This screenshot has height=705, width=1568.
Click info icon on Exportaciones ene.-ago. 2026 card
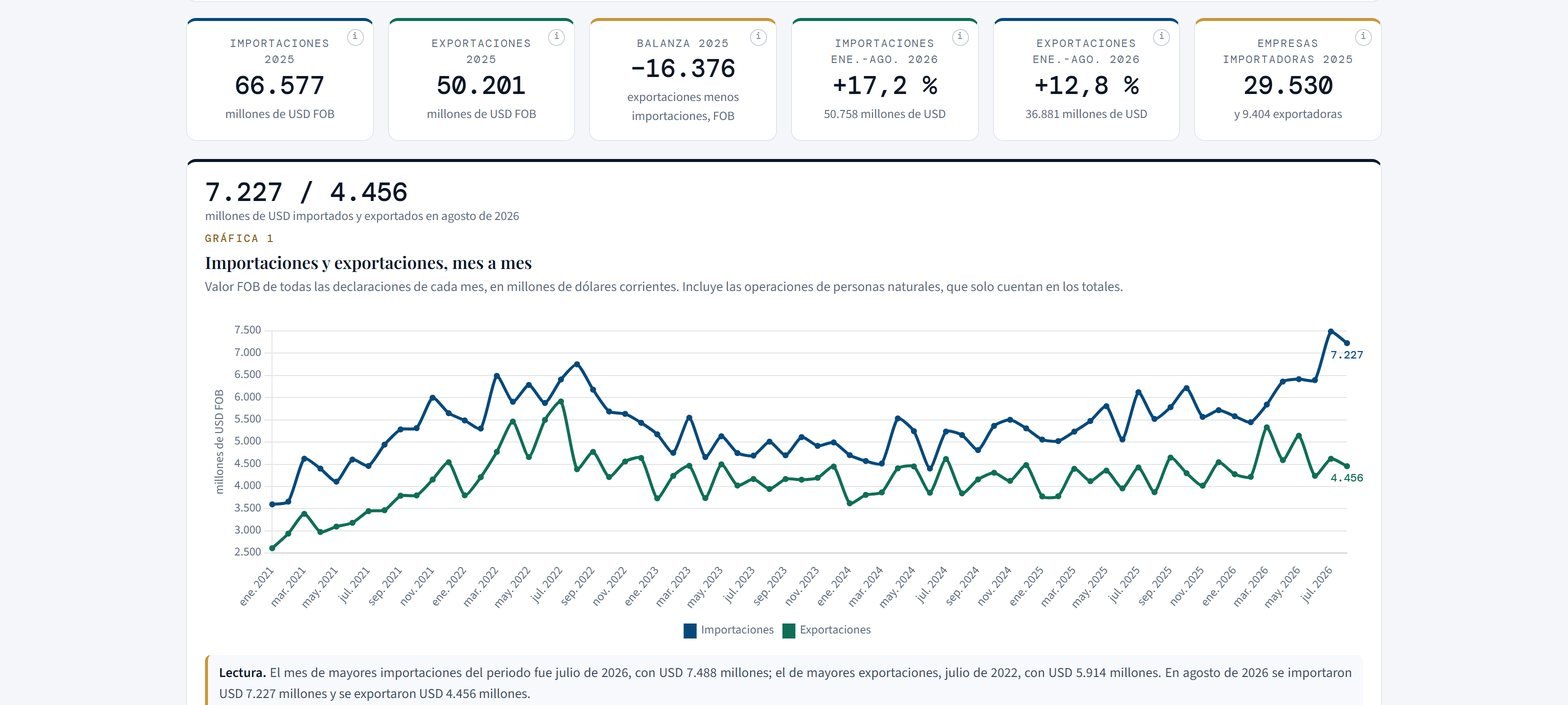coord(1161,37)
